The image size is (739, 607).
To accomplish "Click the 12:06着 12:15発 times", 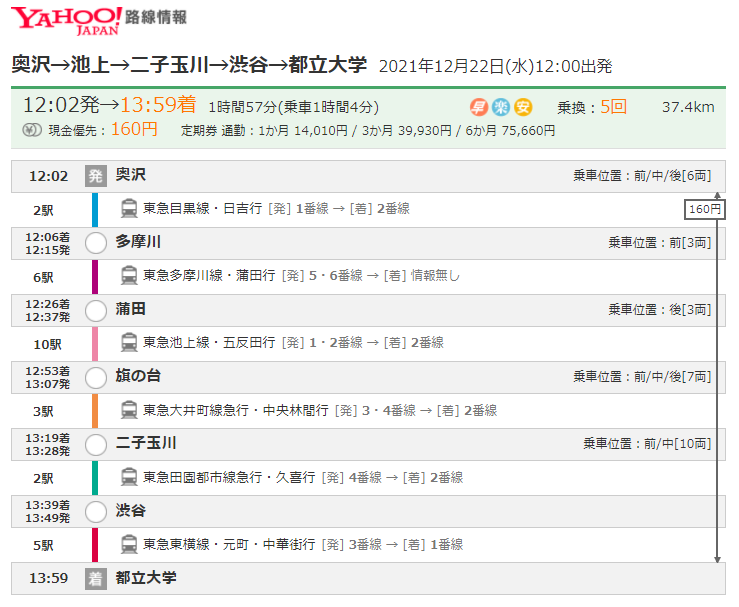I will point(48,244).
